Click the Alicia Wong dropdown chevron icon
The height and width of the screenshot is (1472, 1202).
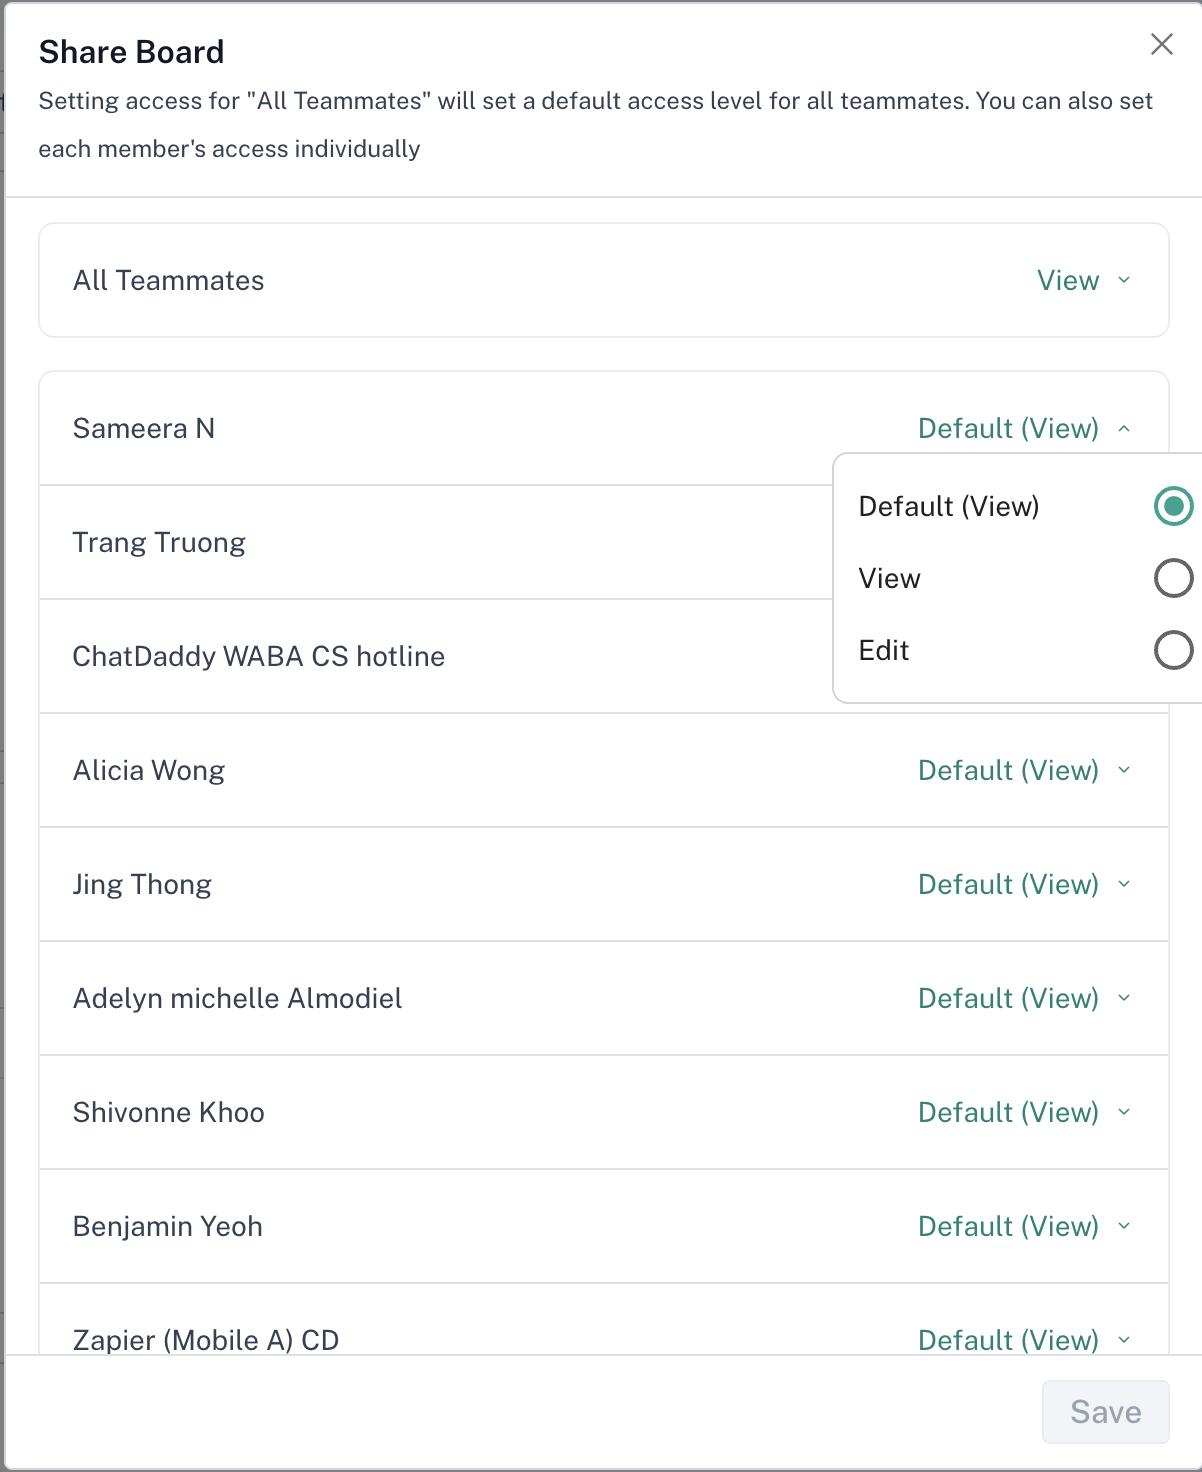[1124, 771]
